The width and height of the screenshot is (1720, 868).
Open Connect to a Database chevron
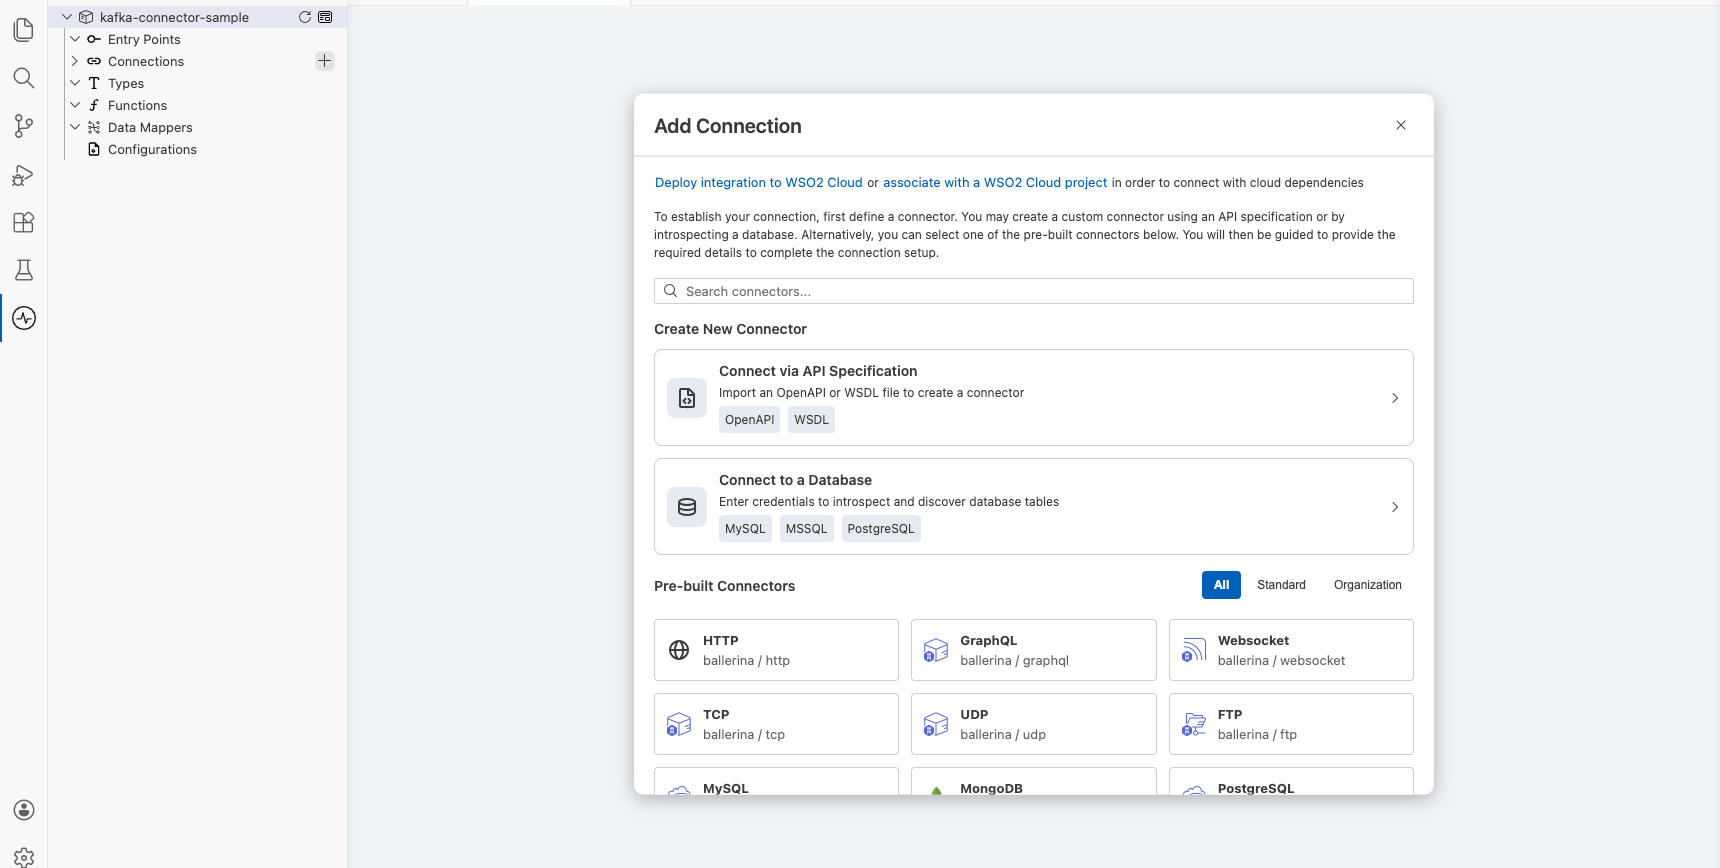[x=1395, y=507]
